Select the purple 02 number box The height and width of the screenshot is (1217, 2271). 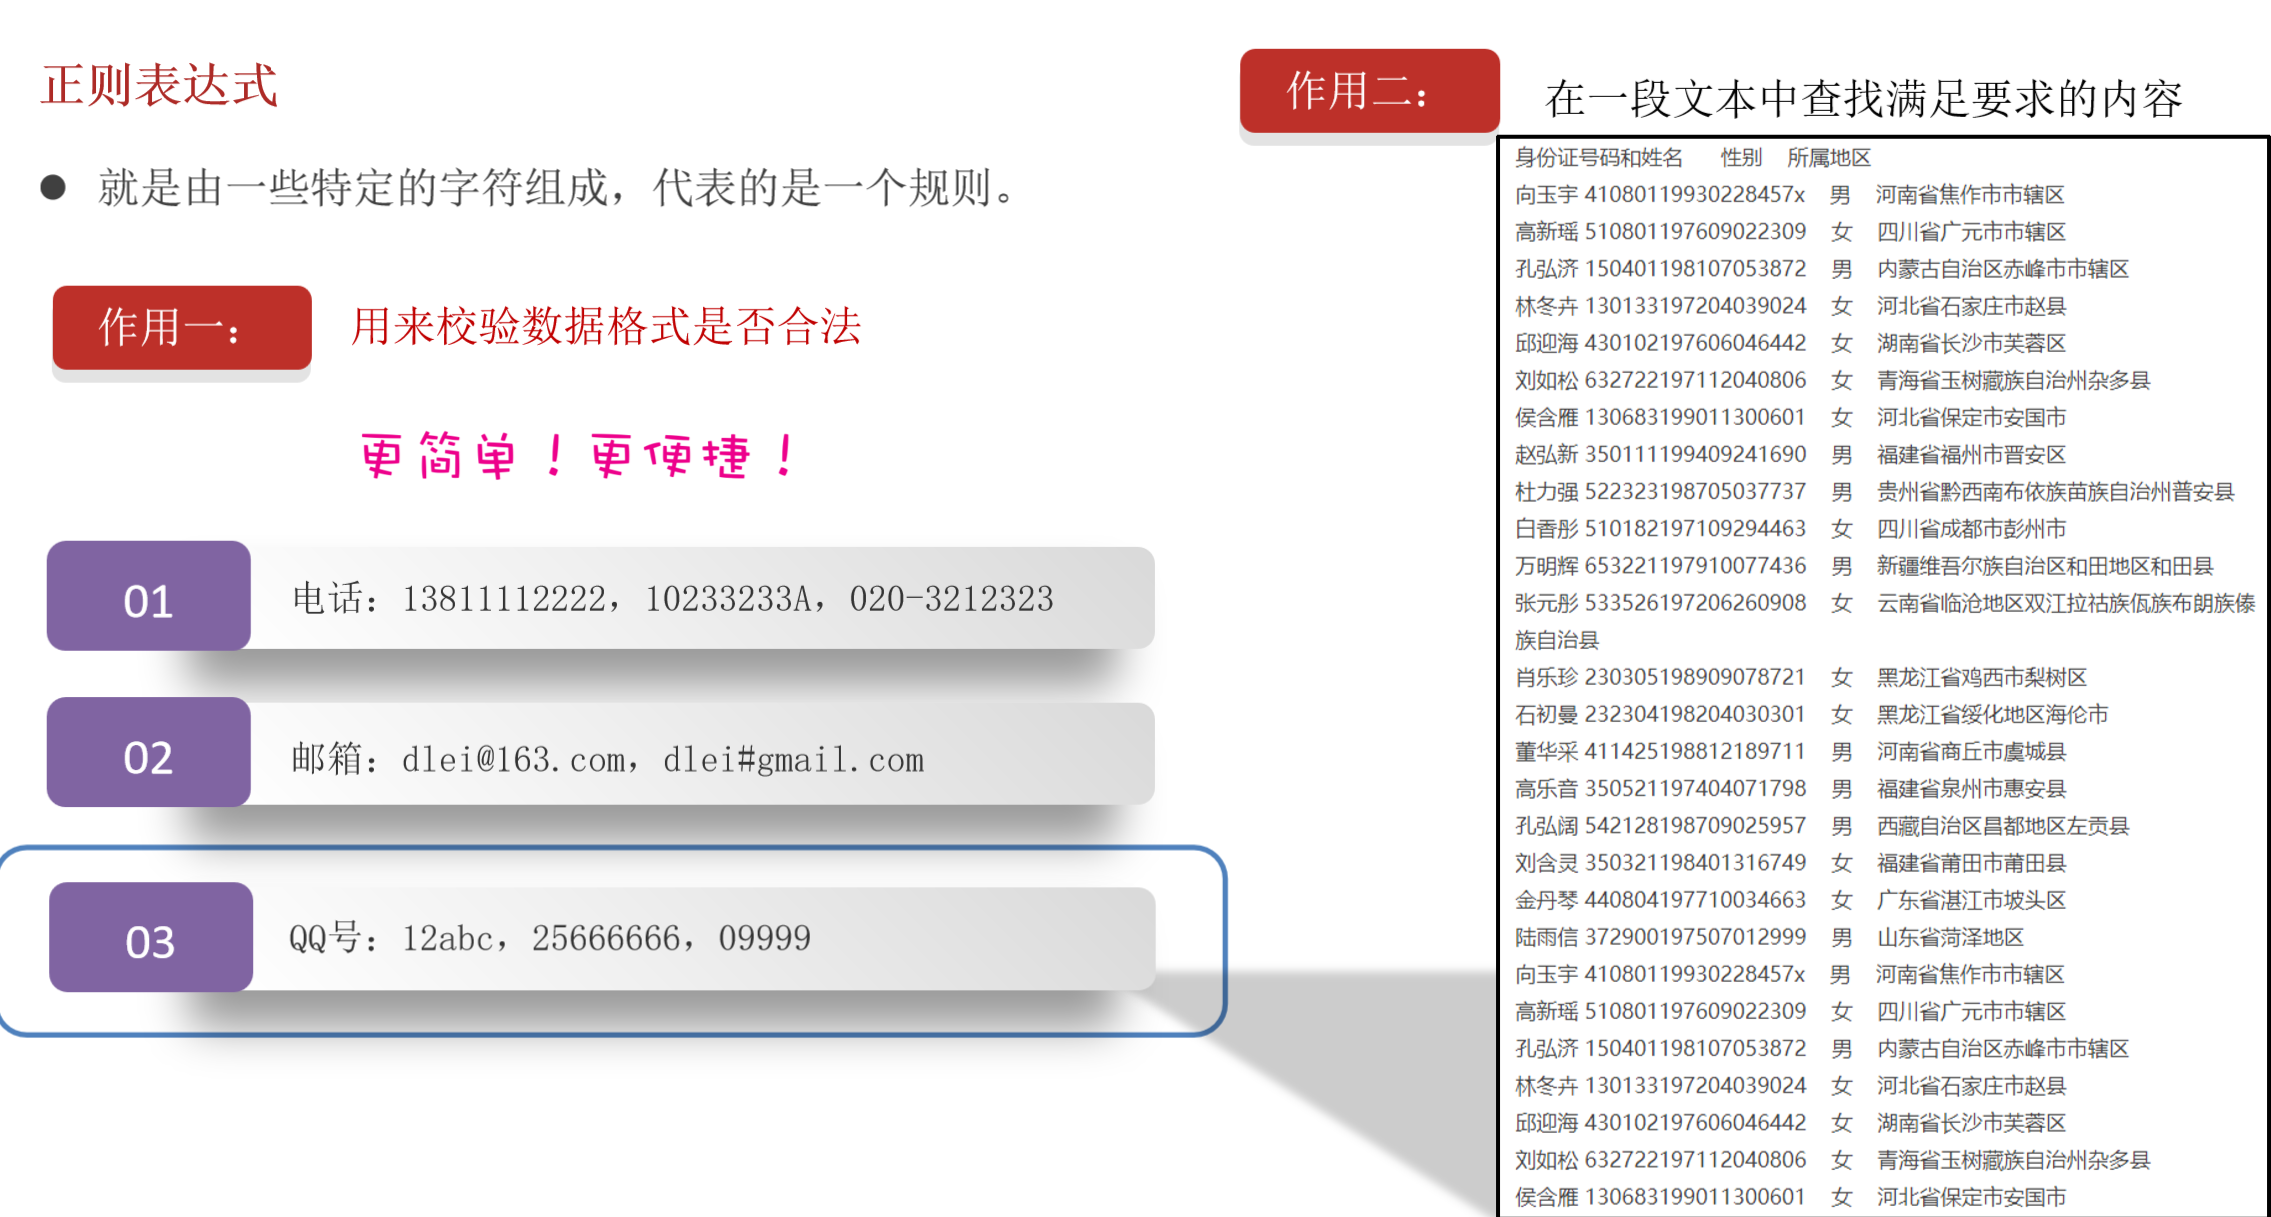148,755
